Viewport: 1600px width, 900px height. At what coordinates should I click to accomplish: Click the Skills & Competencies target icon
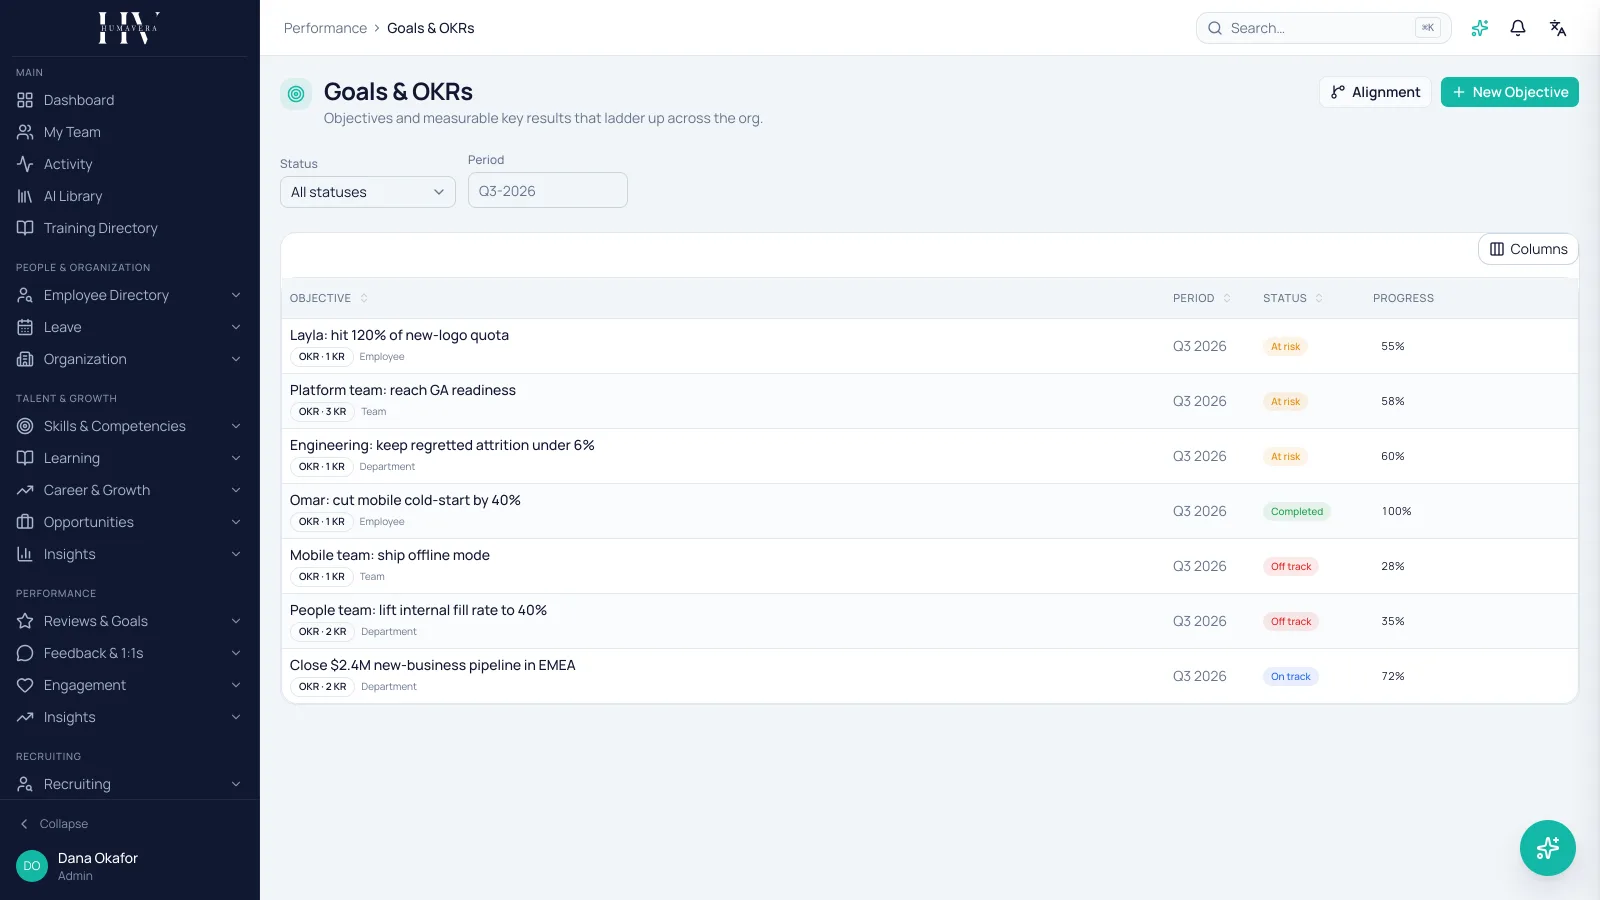(x=25, y=426)
